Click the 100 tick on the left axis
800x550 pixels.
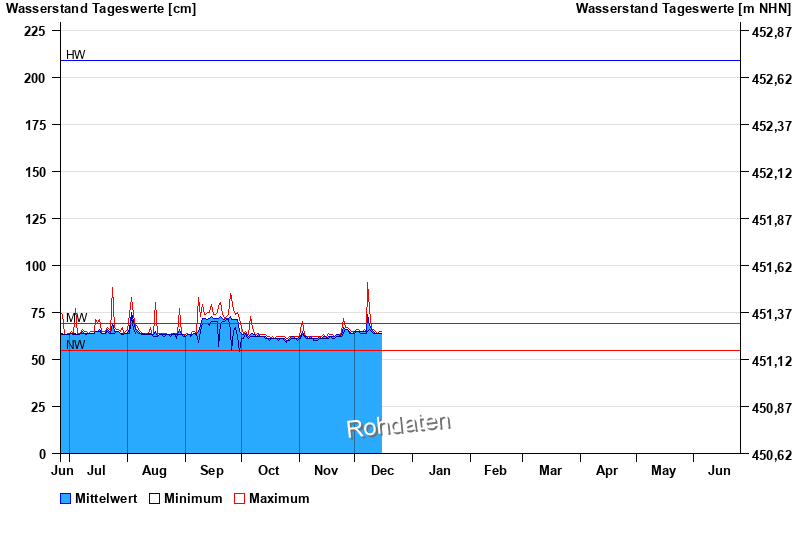pos(35,266)
